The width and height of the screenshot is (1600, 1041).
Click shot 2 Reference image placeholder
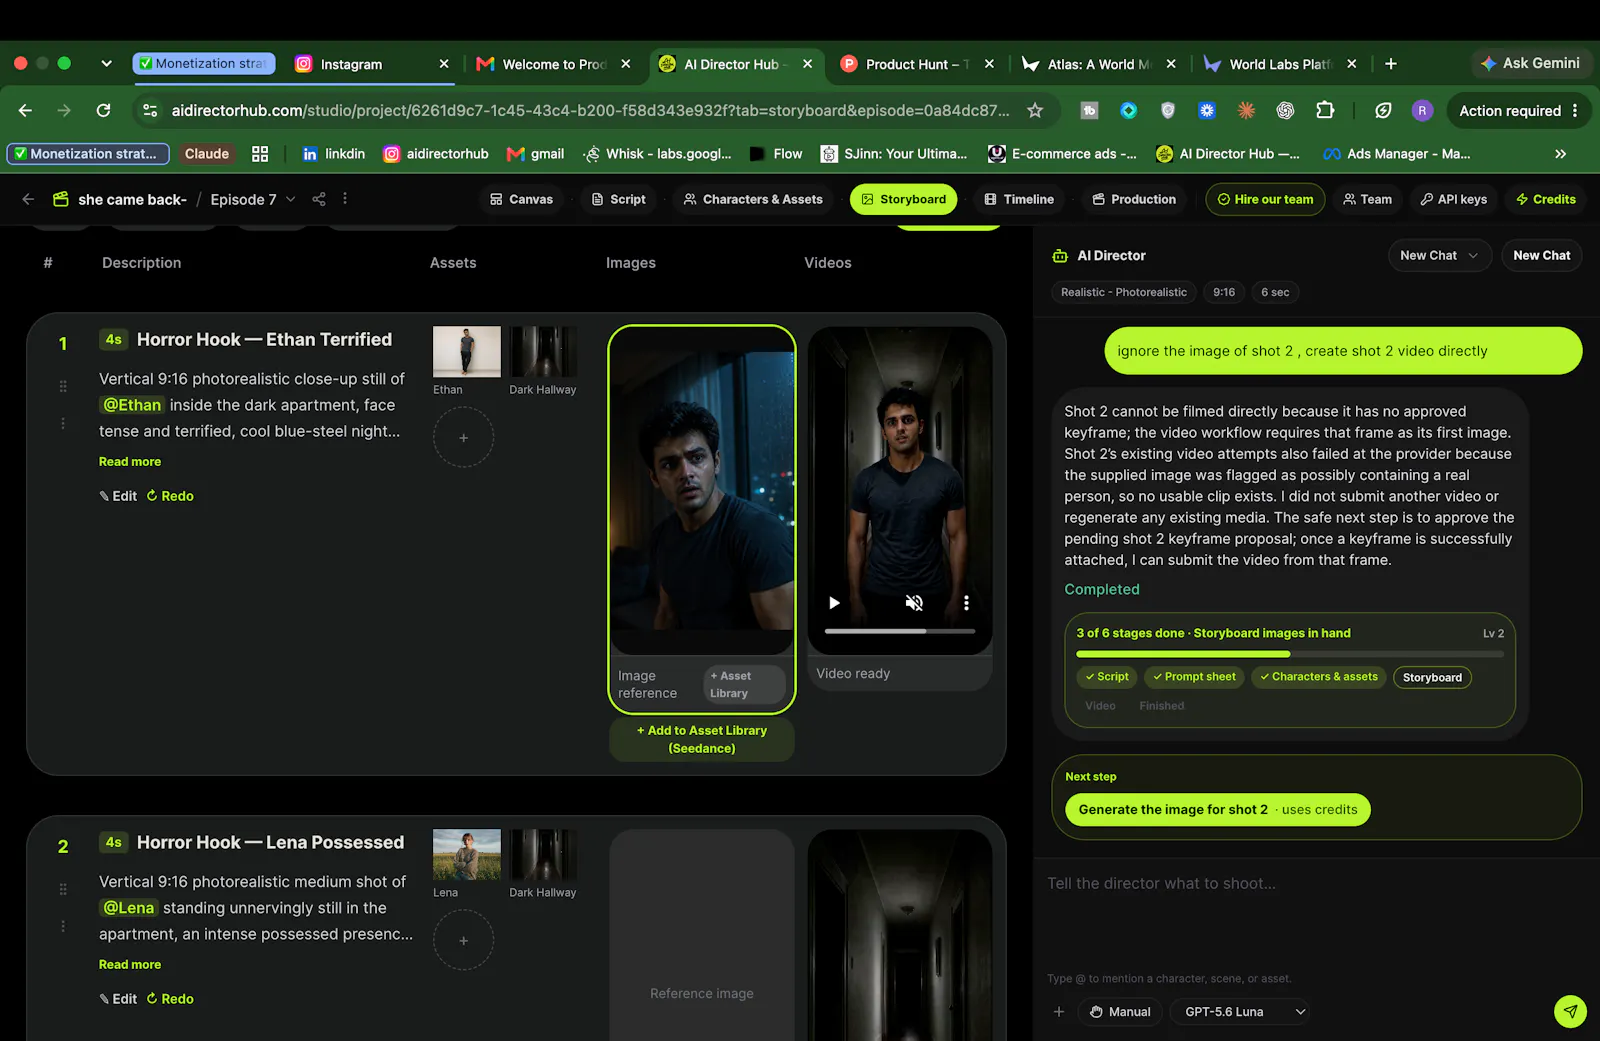(x=702, y=935)
